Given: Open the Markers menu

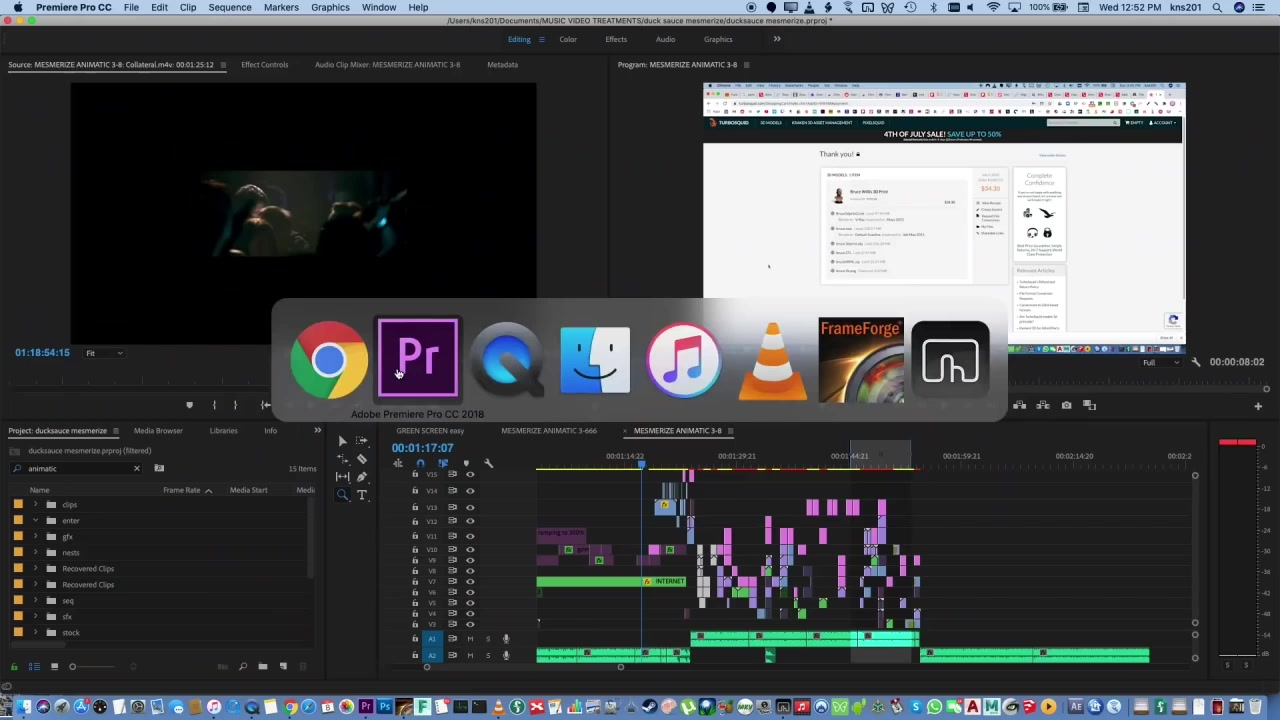Looking at the screenshot, I should [x=281, y=7].
